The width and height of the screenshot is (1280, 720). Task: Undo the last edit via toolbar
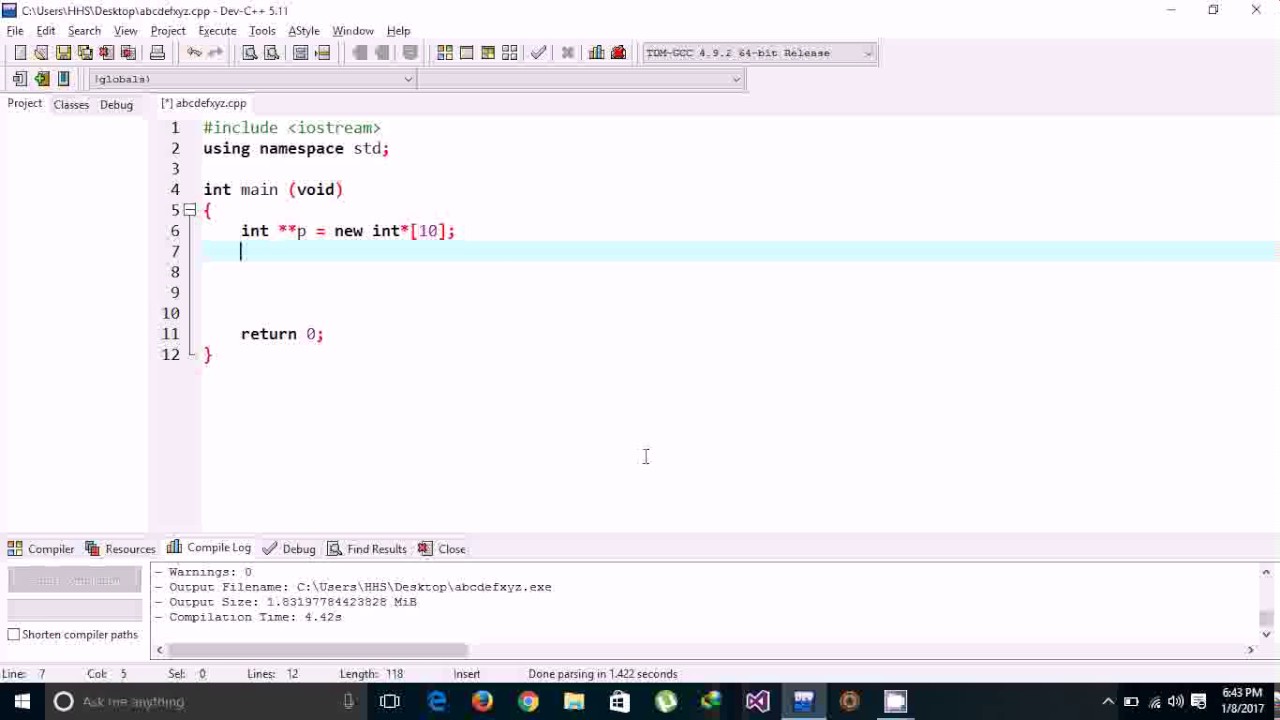click(194, 53)
